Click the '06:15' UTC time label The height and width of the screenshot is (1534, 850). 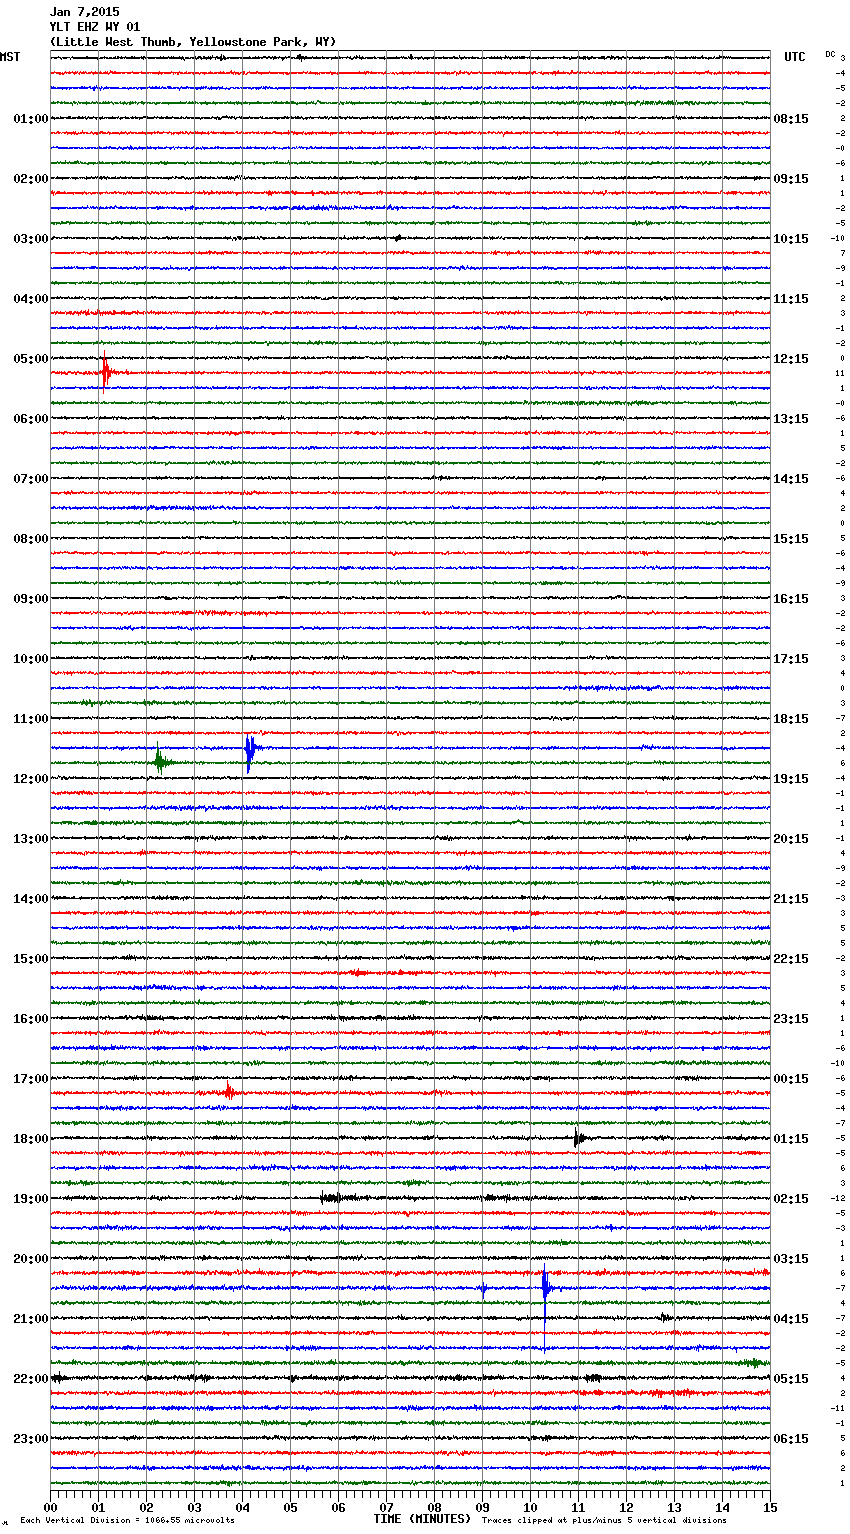[x=791, y=1439]
